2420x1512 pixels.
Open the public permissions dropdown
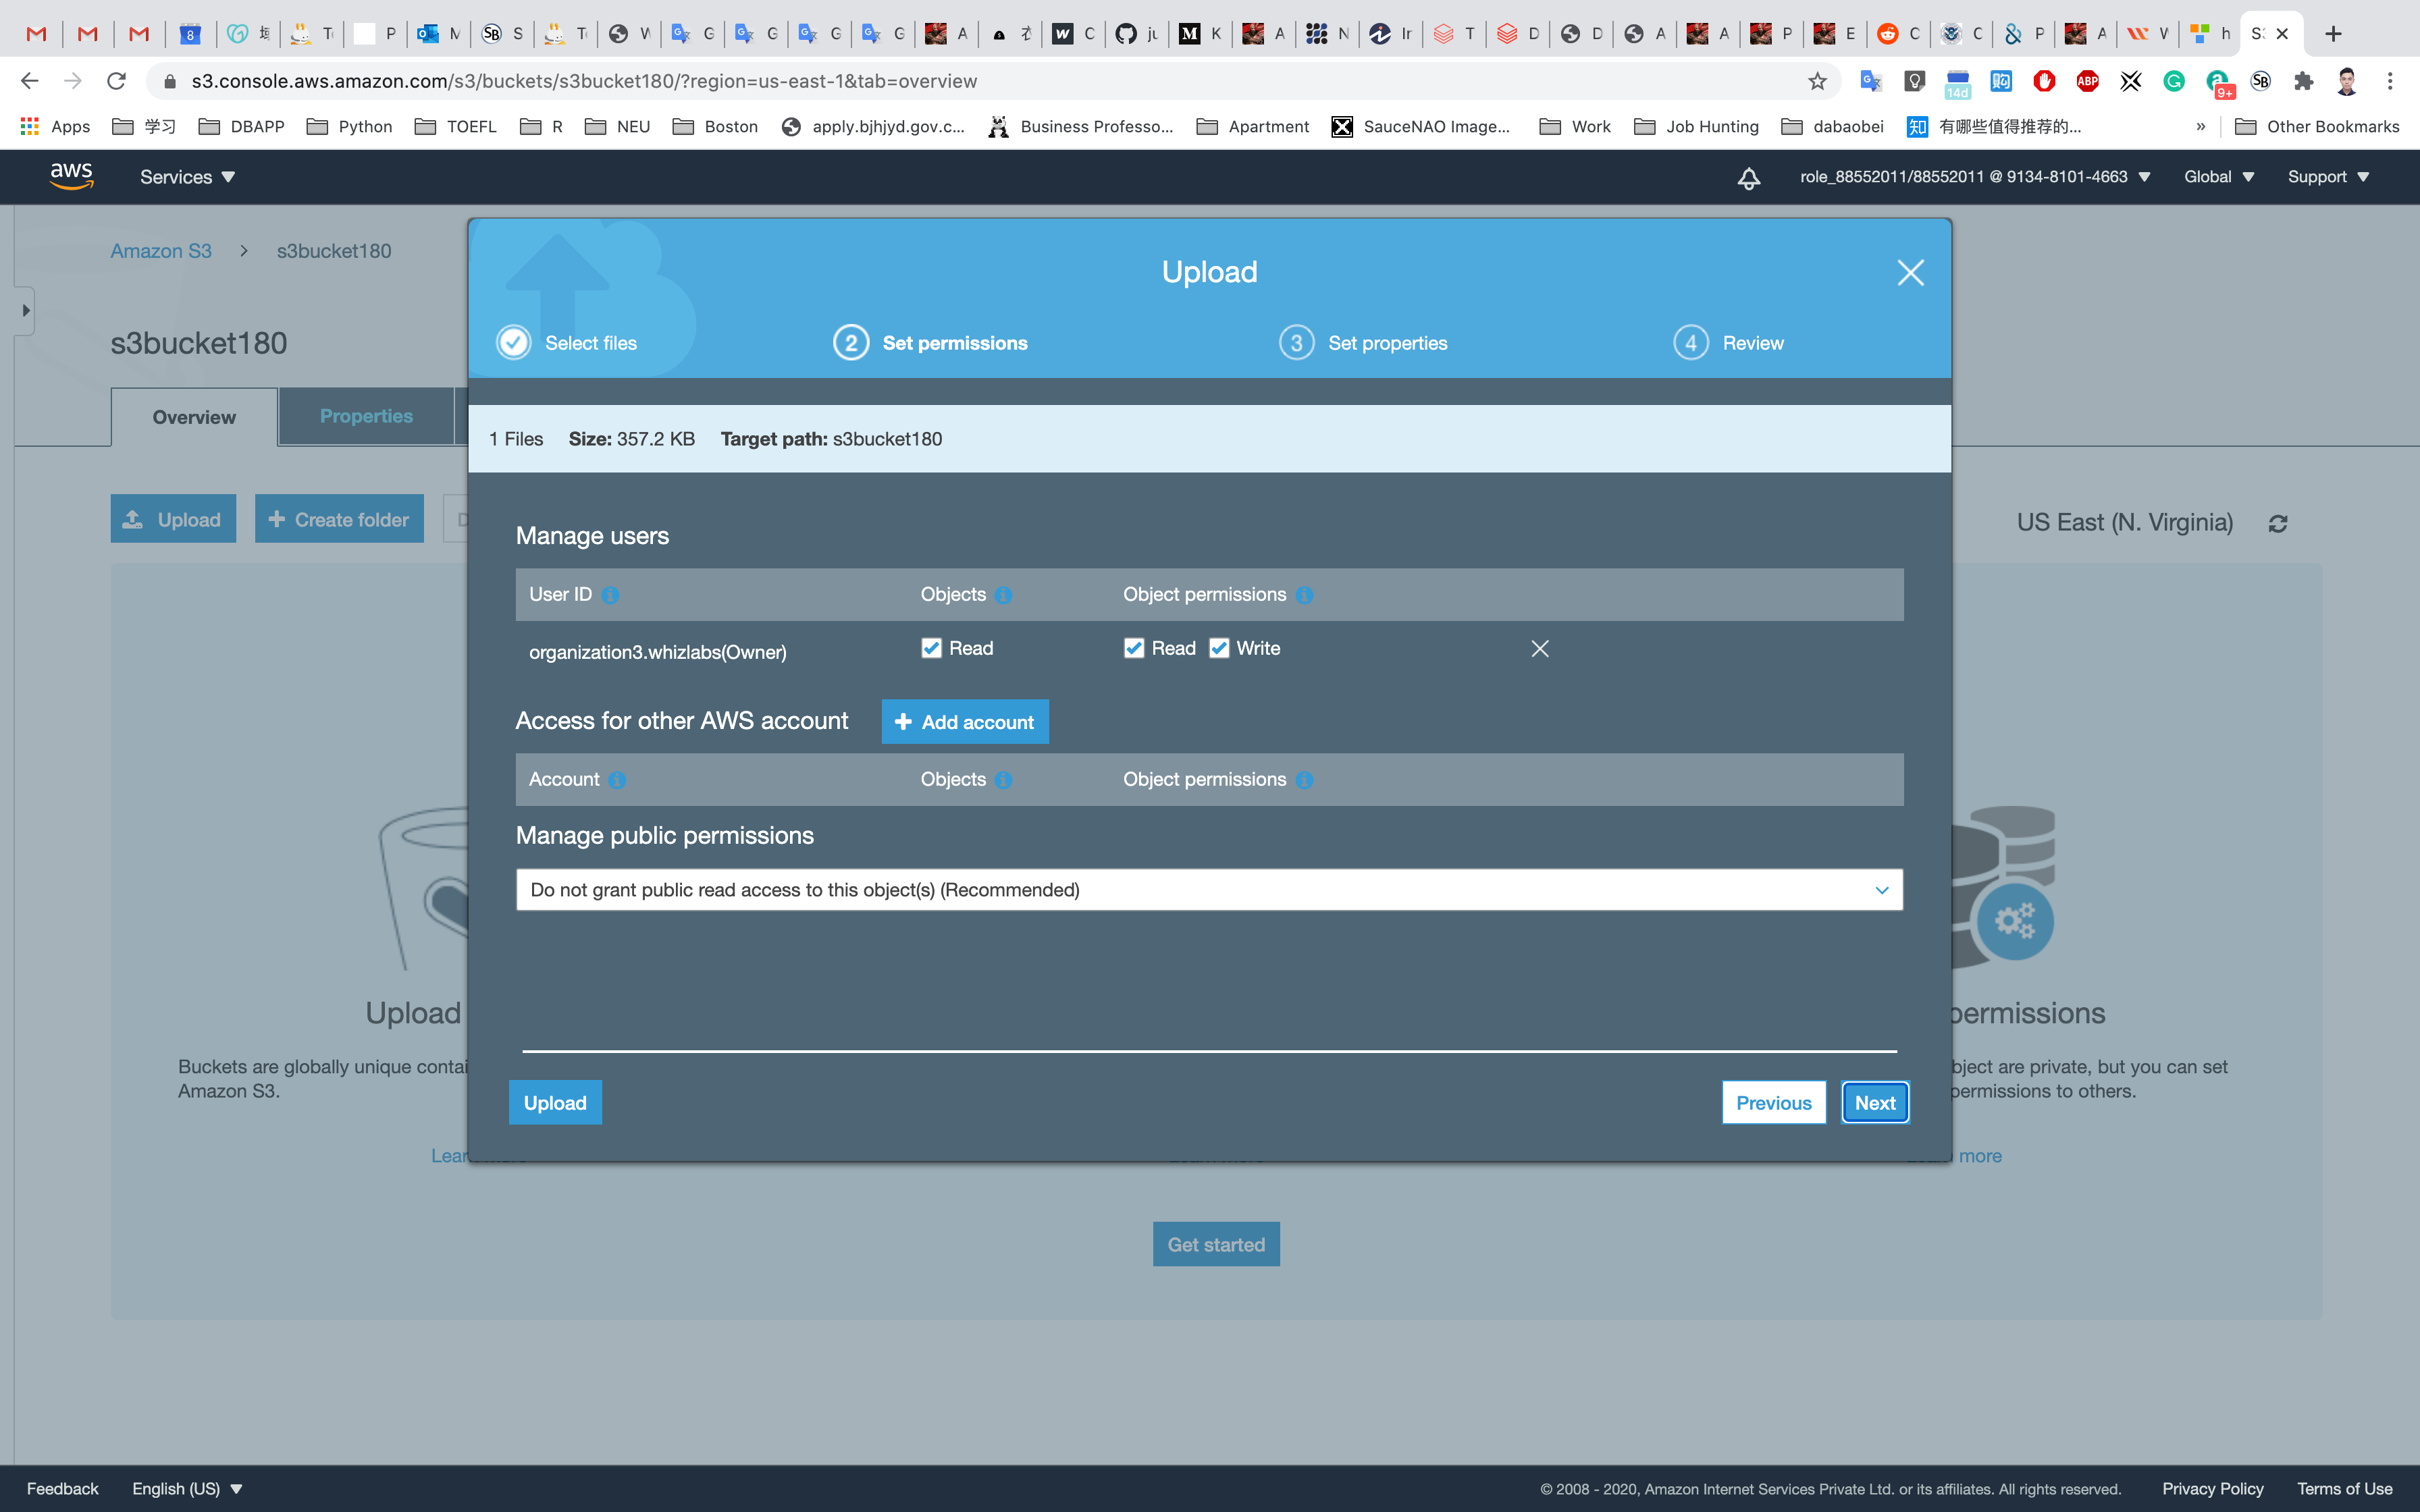tap(1209, 890)
